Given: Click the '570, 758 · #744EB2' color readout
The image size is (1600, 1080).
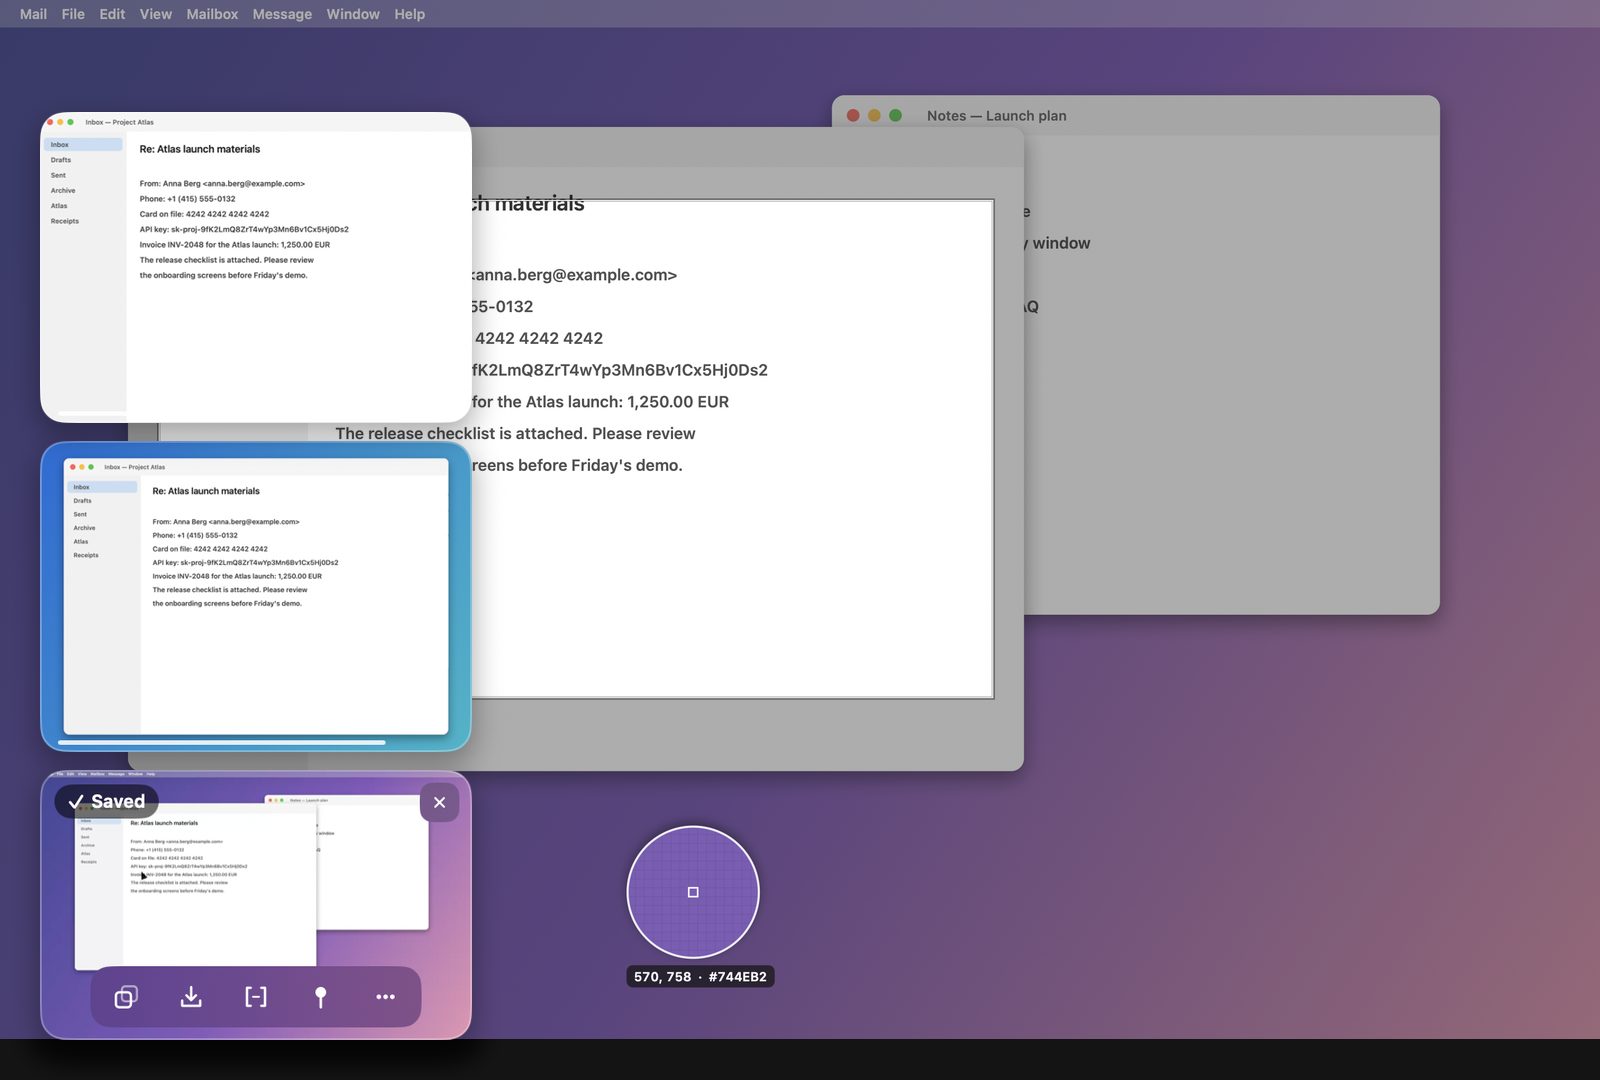Looking at the screenshot, I should click(700, 977).
